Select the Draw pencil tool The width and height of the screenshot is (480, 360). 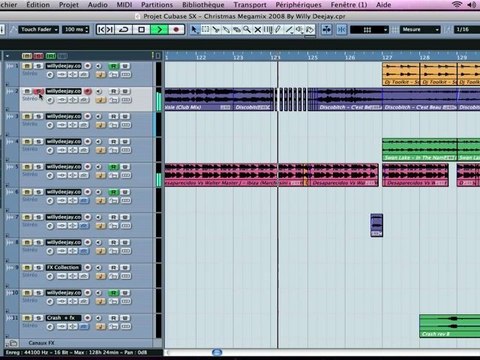pos(278,30)
